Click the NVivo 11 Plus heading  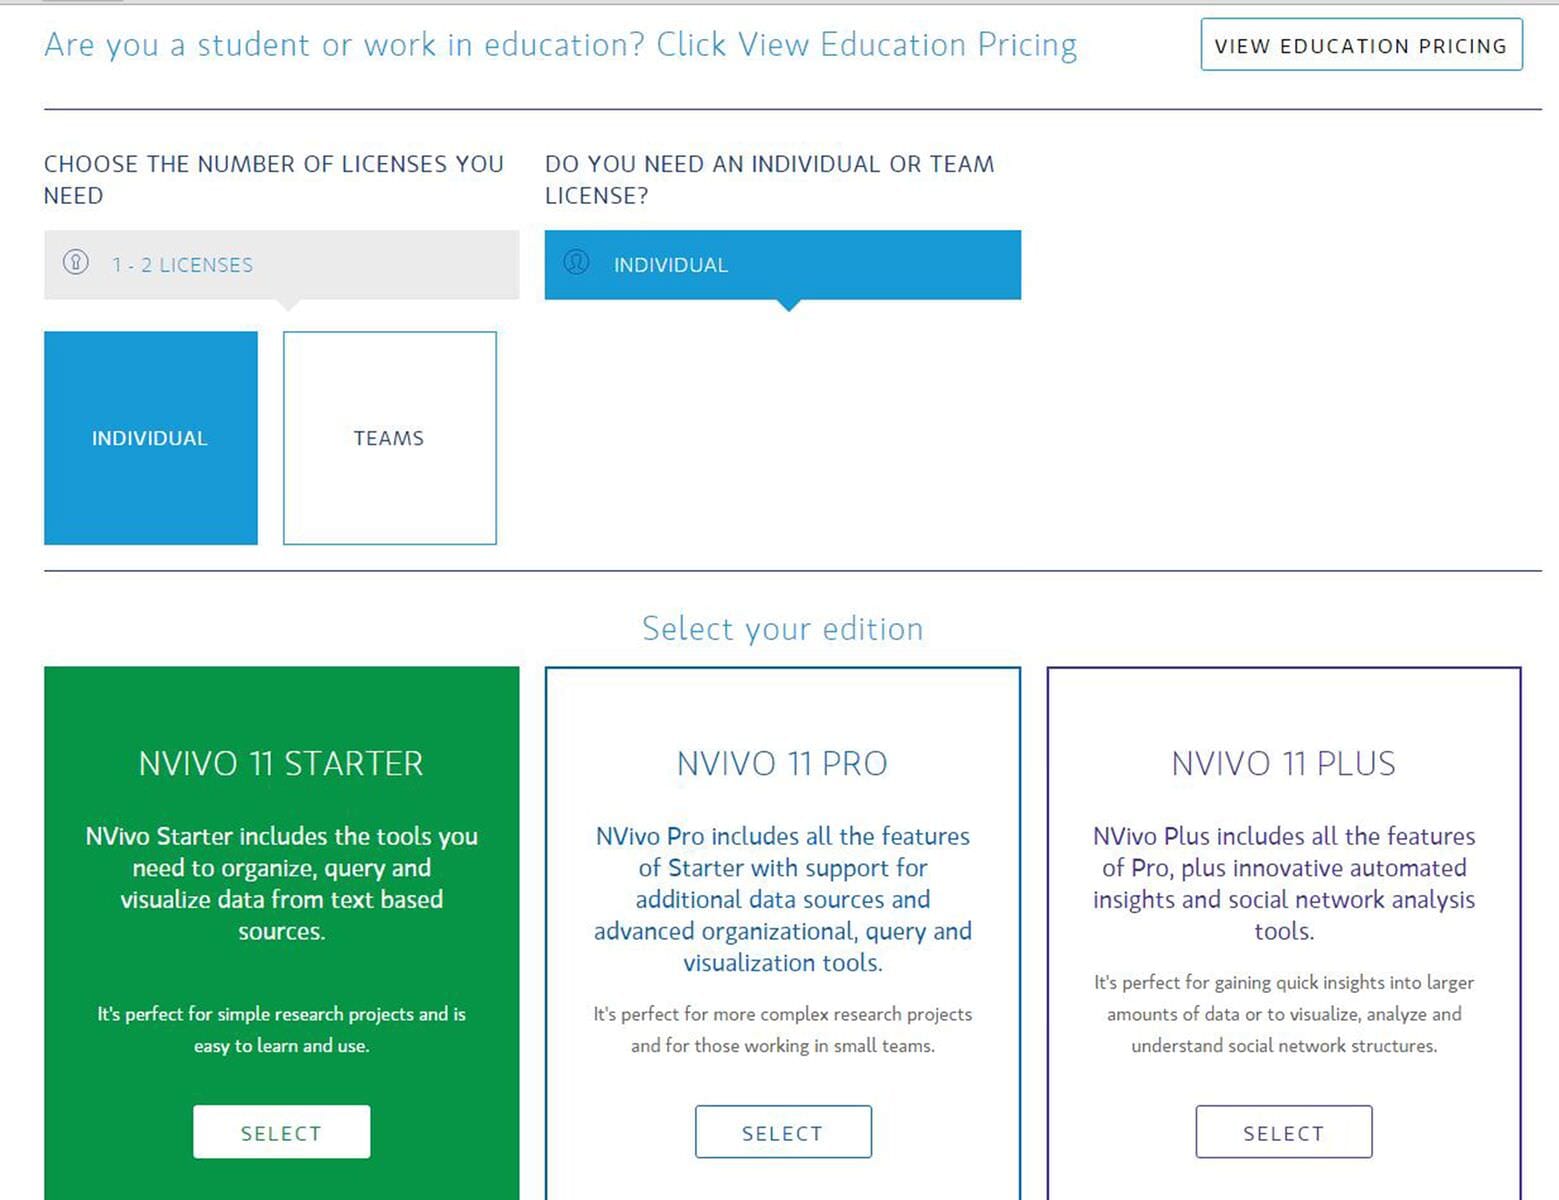pos(1283,764)
